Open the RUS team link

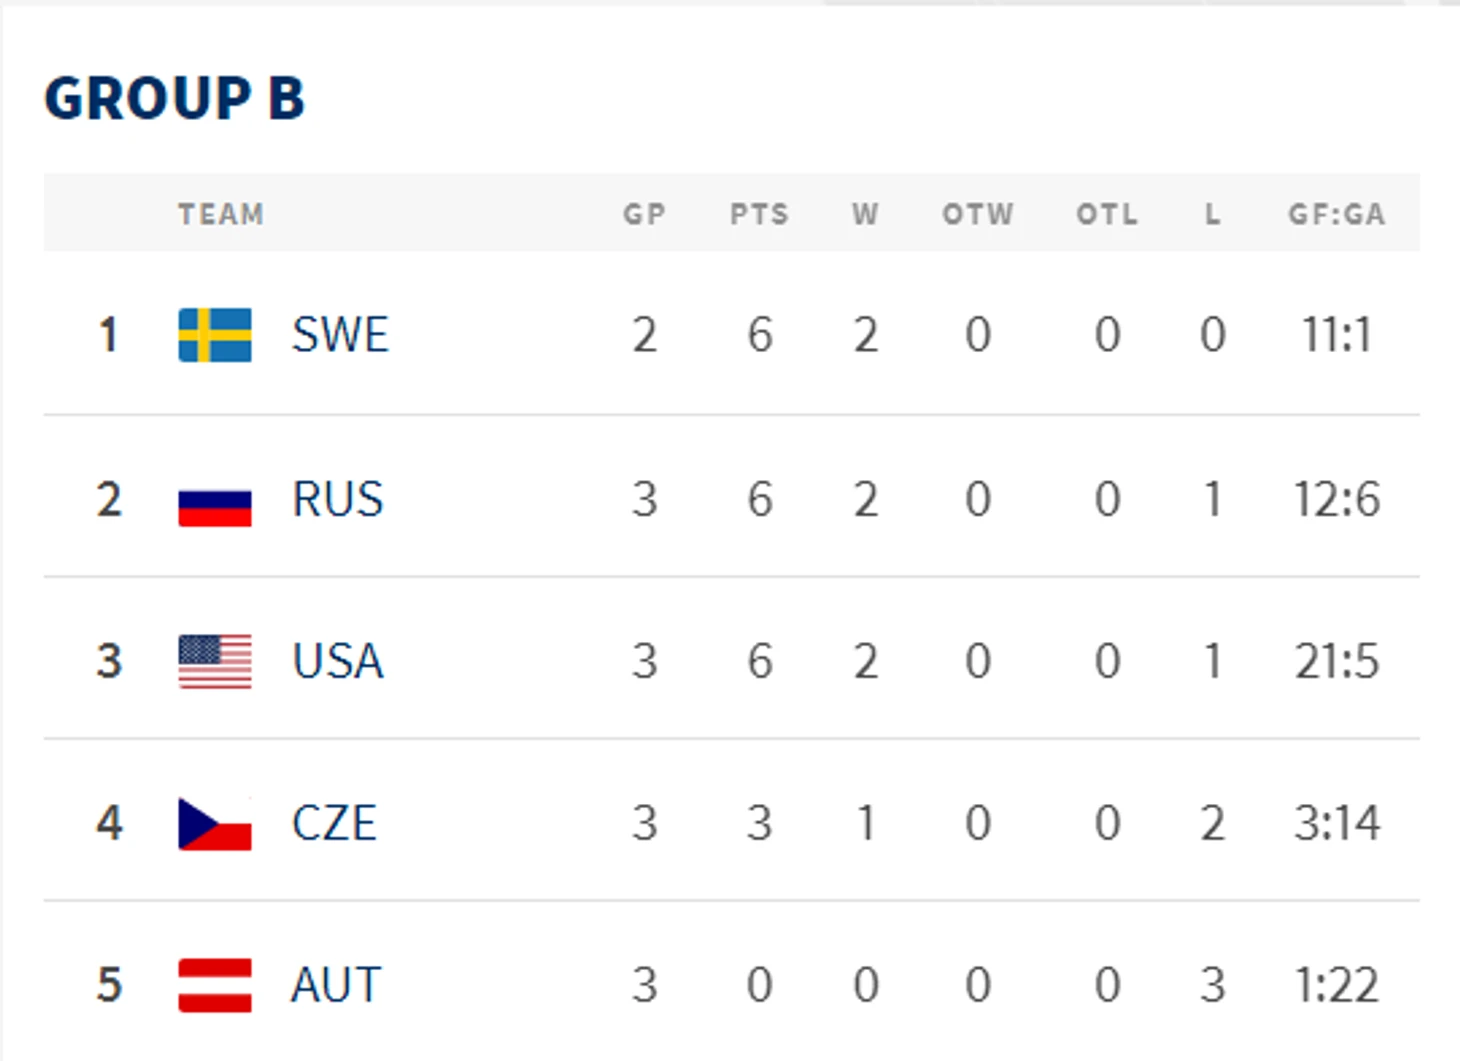click(337, 499)
